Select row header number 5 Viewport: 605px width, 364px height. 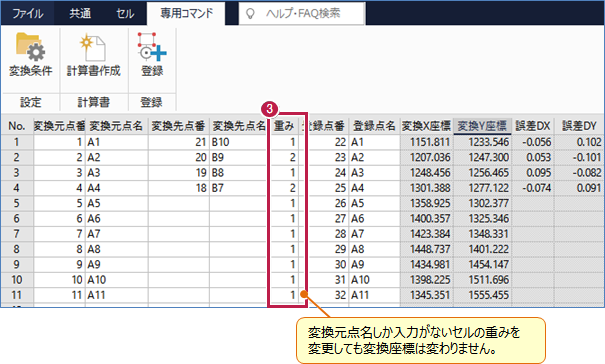[17, 203]
